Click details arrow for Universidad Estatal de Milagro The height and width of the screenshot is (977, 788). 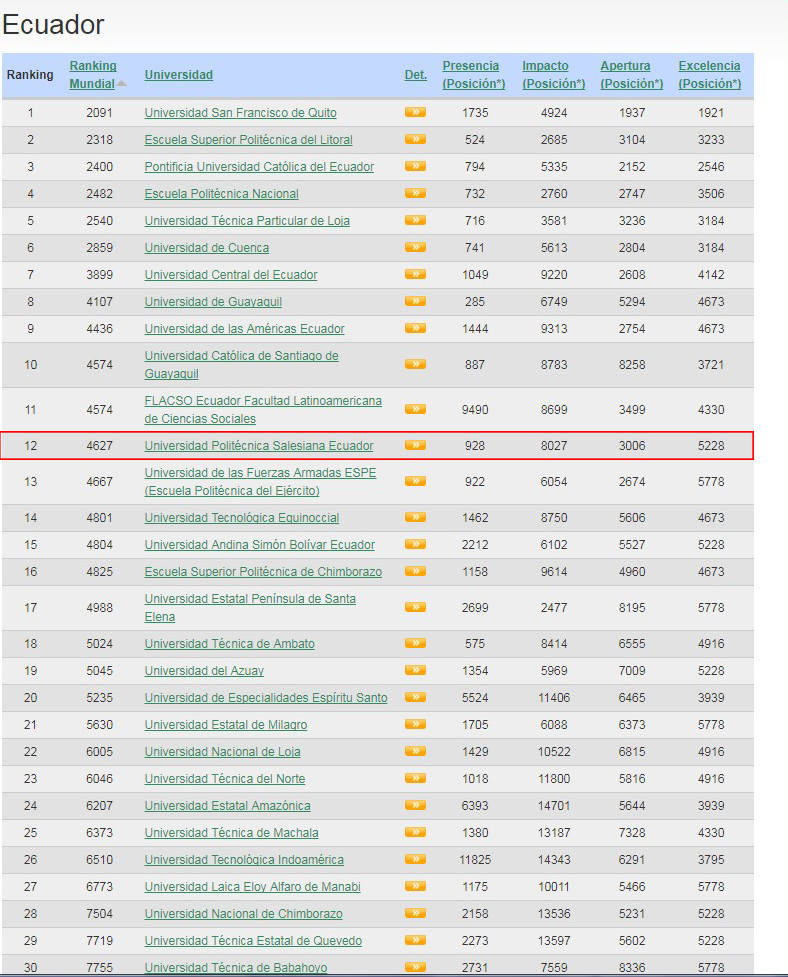415,724
